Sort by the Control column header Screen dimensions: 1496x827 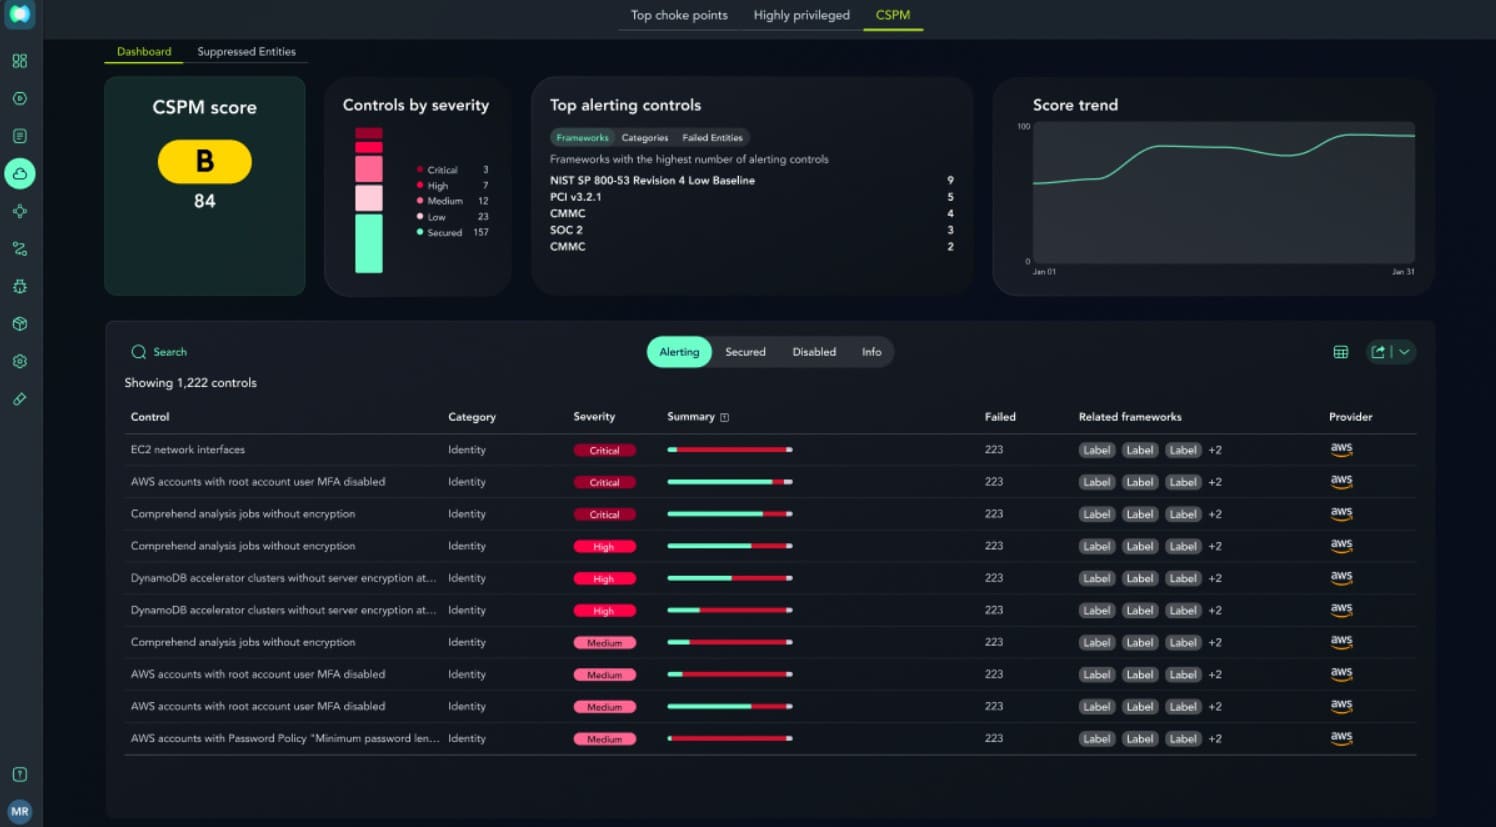tap(150, 417)
